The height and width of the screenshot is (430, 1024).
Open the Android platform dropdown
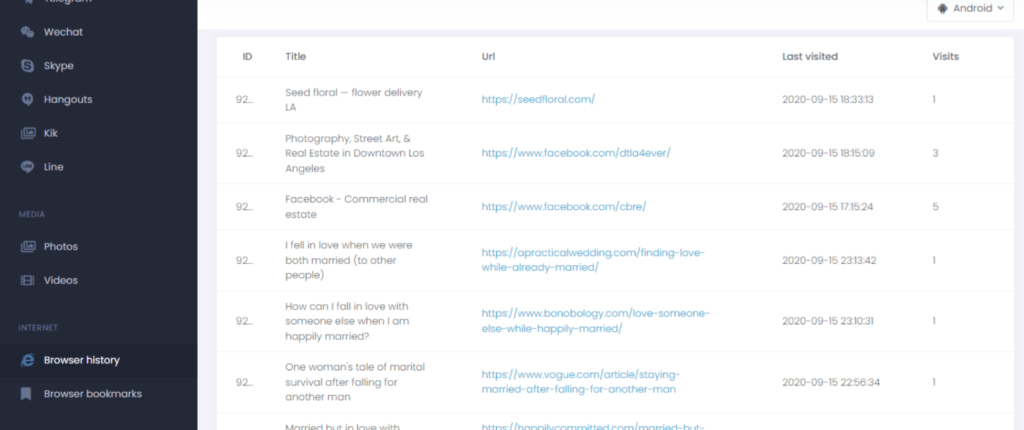(970, 8)
